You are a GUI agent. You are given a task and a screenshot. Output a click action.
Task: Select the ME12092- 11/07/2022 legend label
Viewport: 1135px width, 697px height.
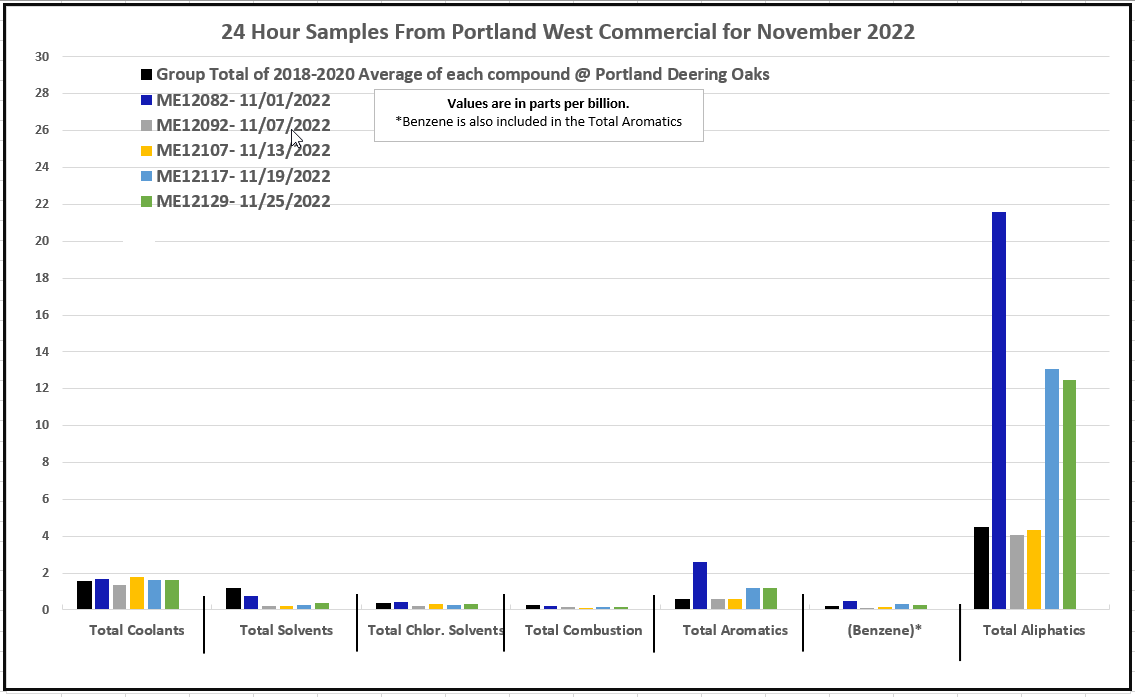pyautogui.click(x=243, y=125)
